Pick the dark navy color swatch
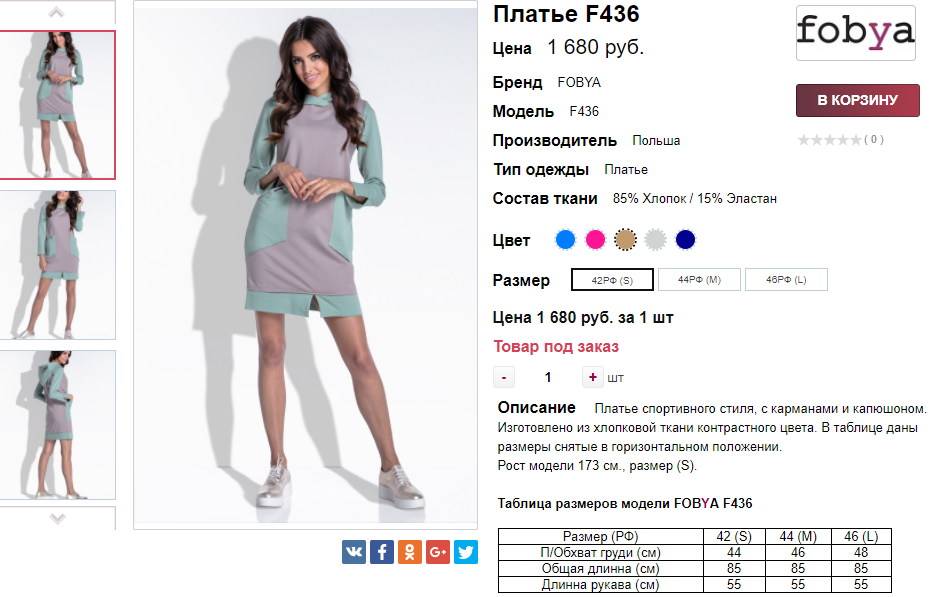This screenshot has height=597, width=948. tap(685, 240)
